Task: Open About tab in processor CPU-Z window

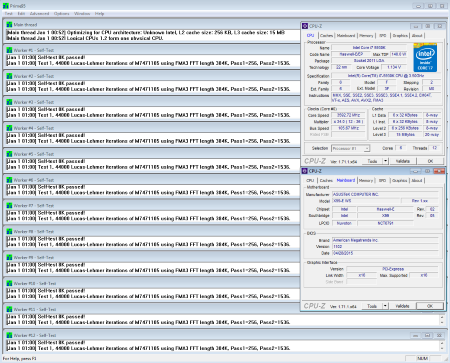Action: (x=417, y=36)
